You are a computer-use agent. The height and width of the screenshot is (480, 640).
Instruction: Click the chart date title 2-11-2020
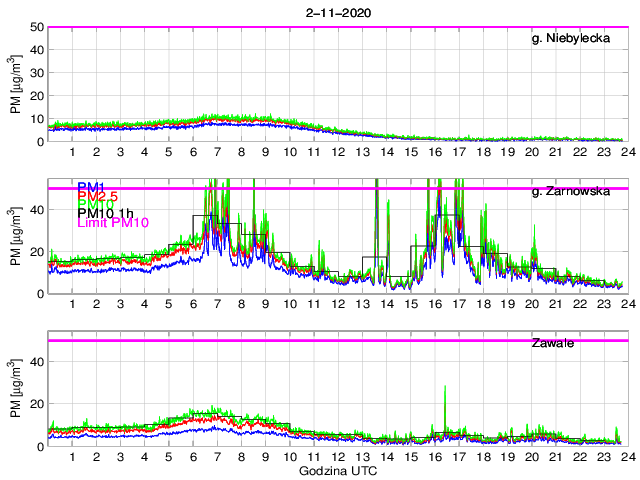click(x=336, y=10)
